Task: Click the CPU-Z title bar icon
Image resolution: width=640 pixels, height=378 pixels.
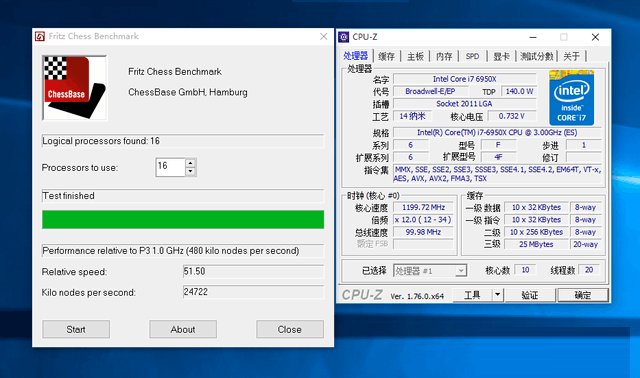Action: [x=344, y=37]
